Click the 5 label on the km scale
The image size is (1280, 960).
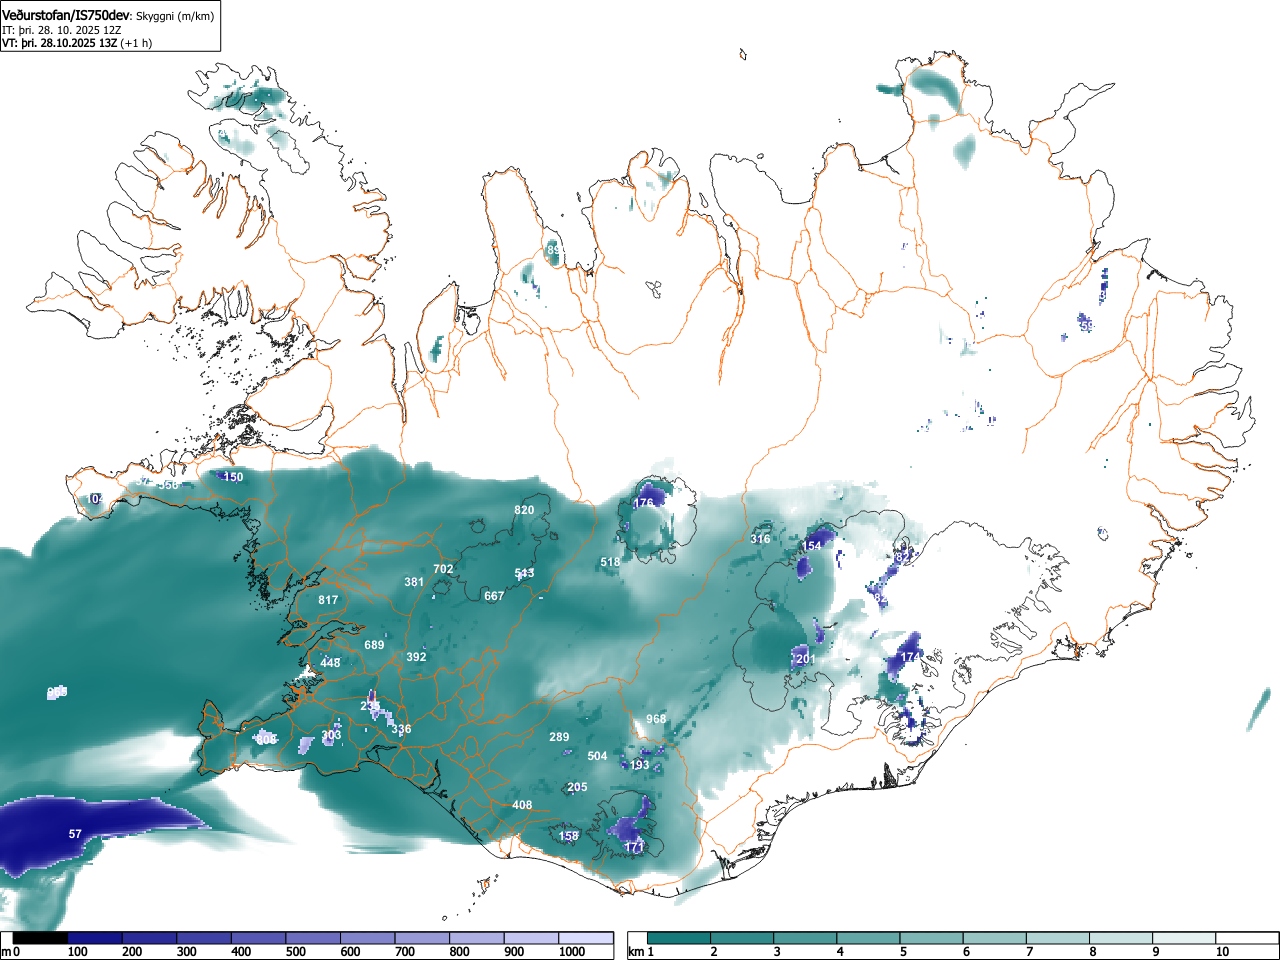point(902,952)
